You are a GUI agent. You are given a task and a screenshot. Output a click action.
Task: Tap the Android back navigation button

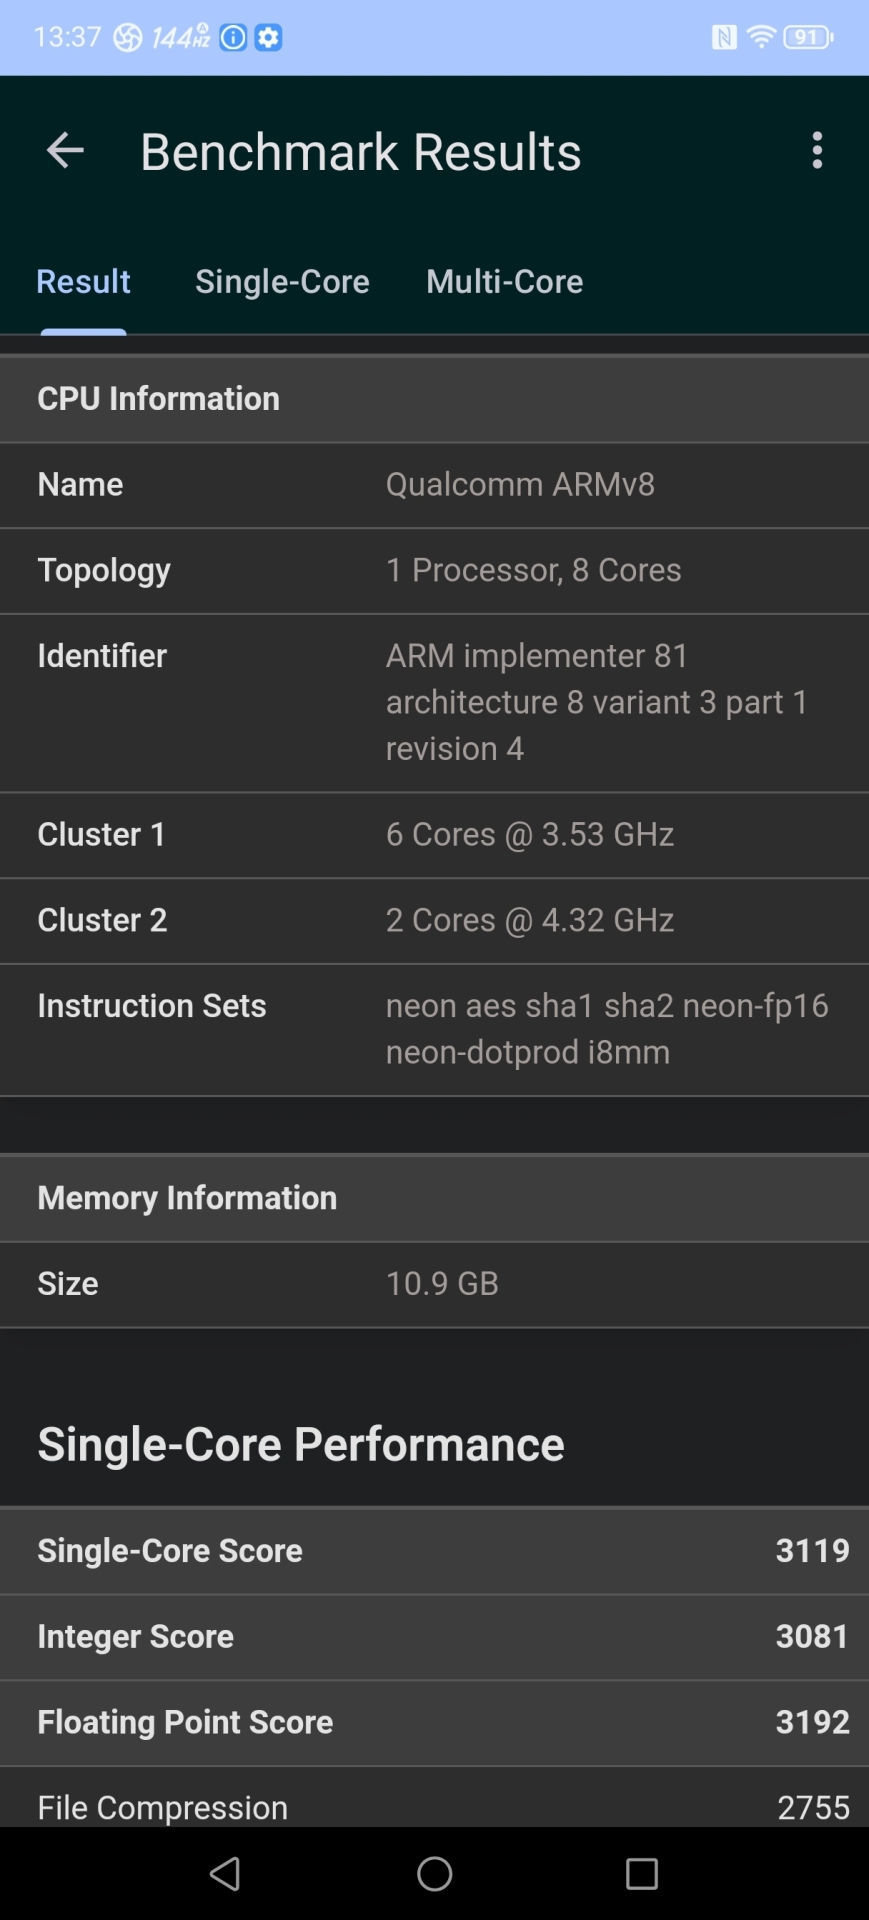point(226,1873)
